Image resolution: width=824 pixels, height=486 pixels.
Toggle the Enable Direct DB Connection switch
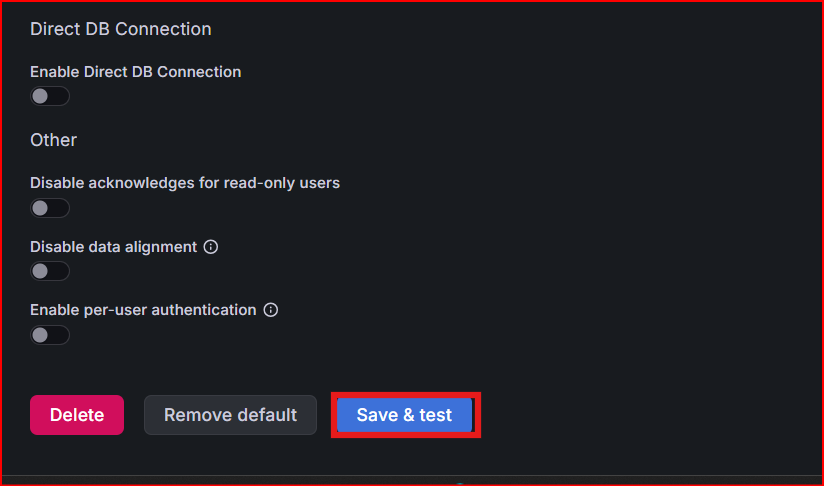[50, 96]
